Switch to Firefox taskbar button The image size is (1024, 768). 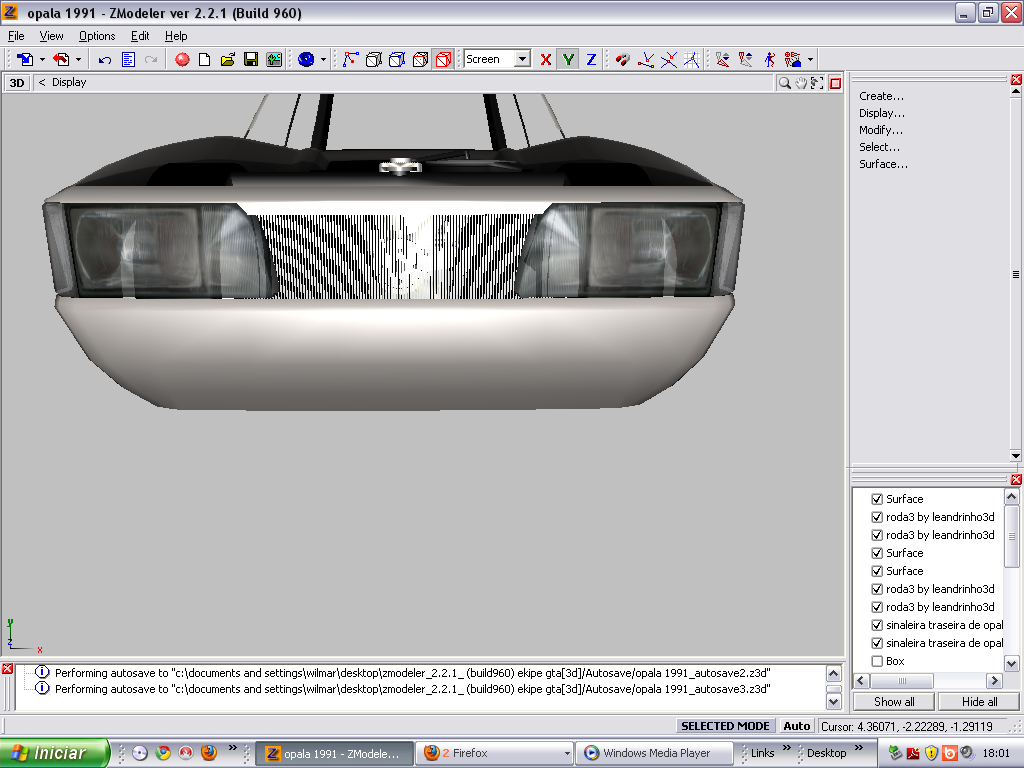coord(495,753)
